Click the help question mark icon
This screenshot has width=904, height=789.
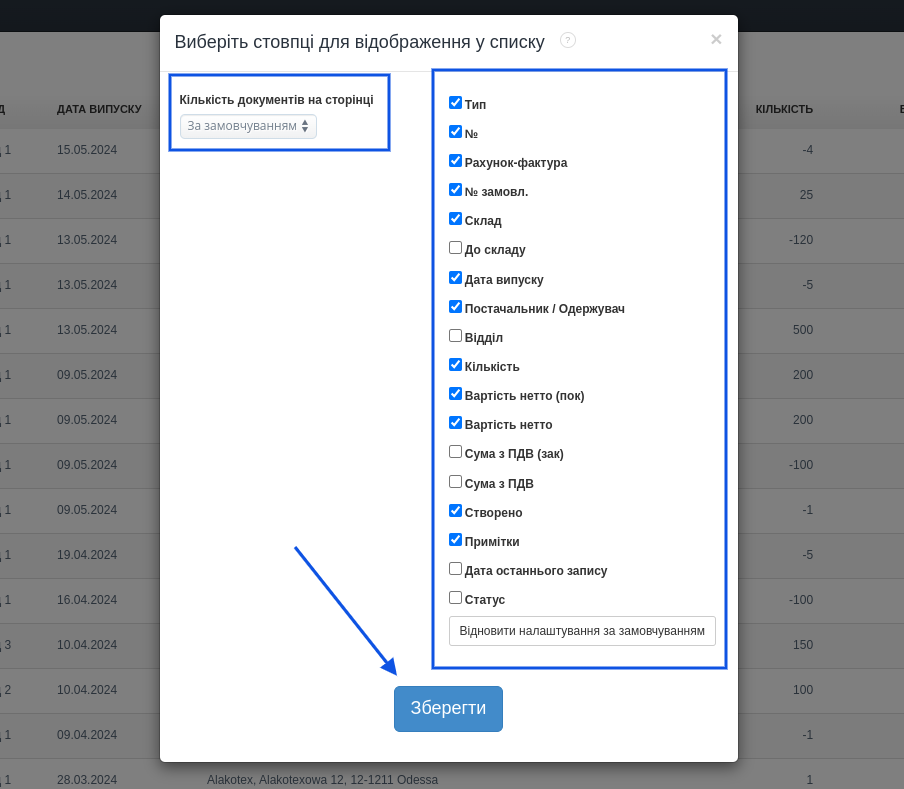point(568,40)
